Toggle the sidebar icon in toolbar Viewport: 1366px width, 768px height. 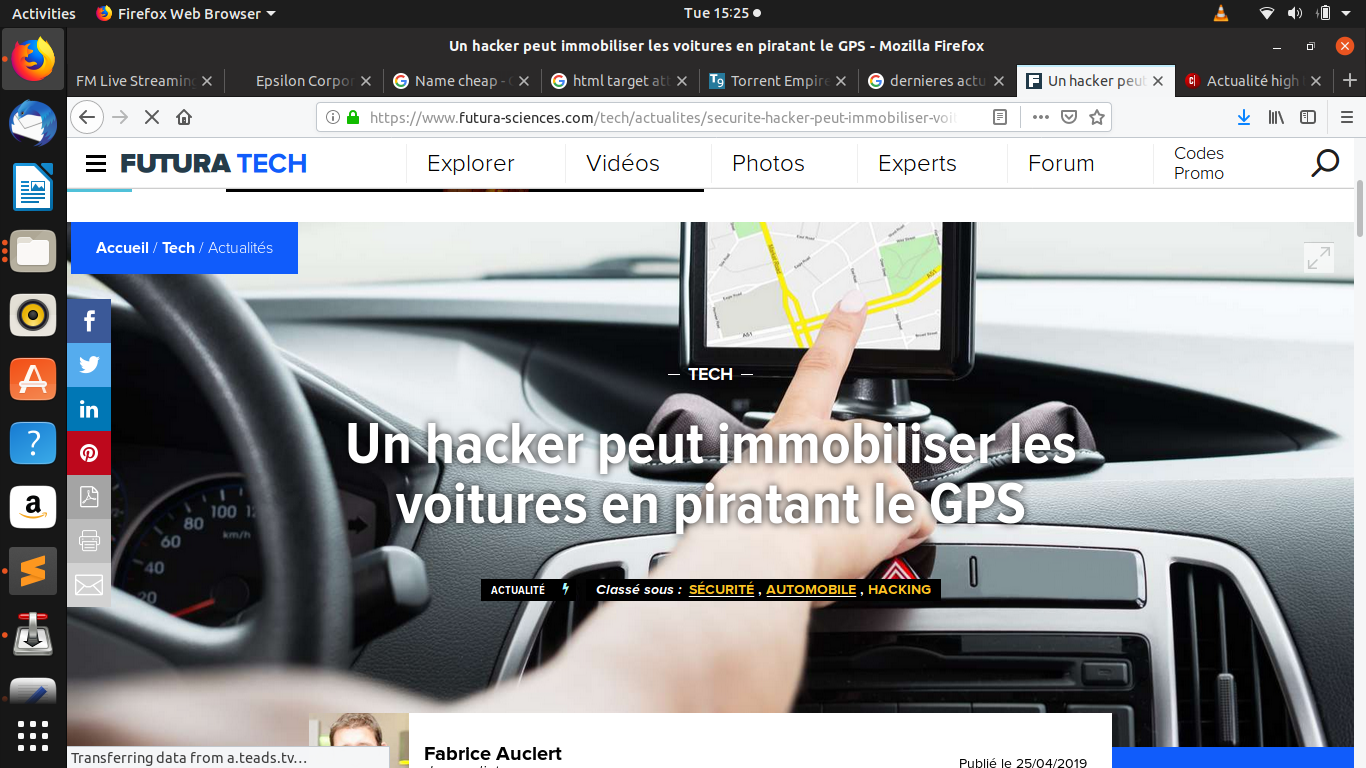(x=1308, y=117)
